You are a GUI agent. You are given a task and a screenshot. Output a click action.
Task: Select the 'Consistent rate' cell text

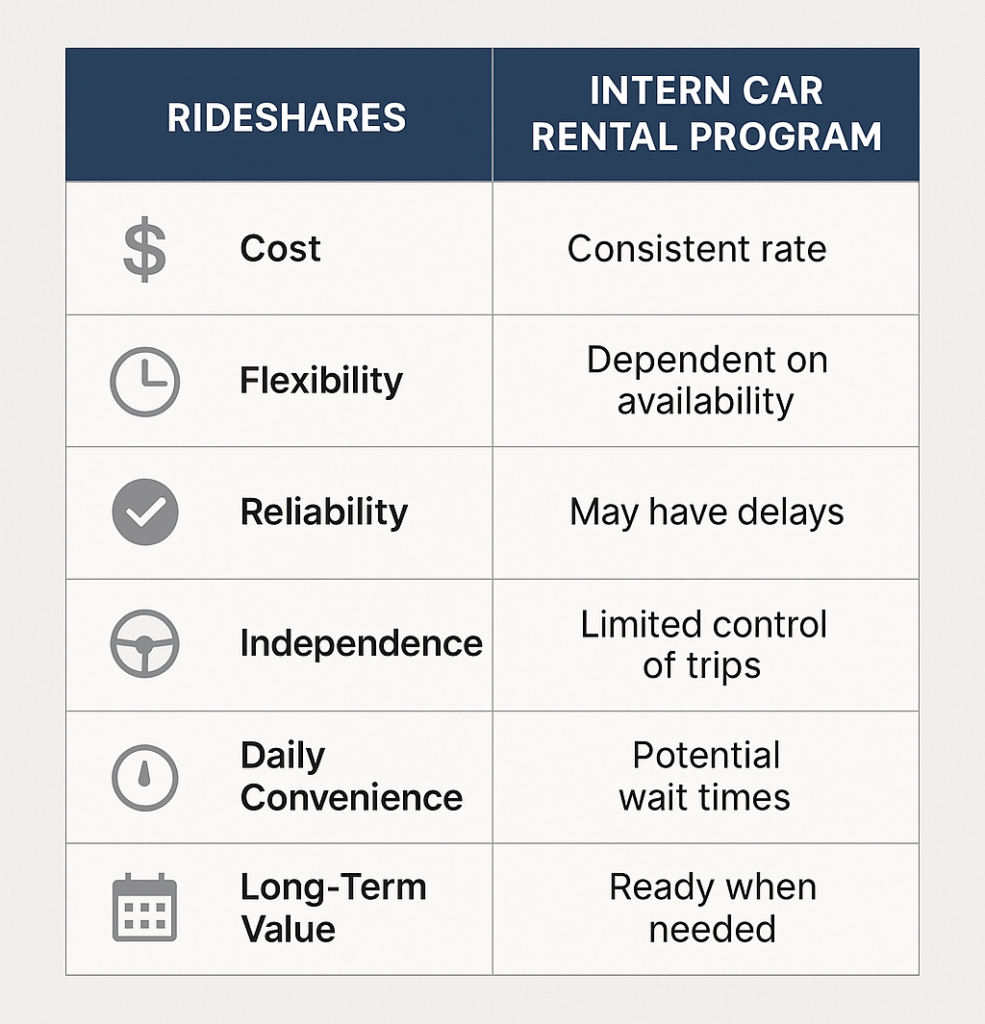(x=697, y=249)
